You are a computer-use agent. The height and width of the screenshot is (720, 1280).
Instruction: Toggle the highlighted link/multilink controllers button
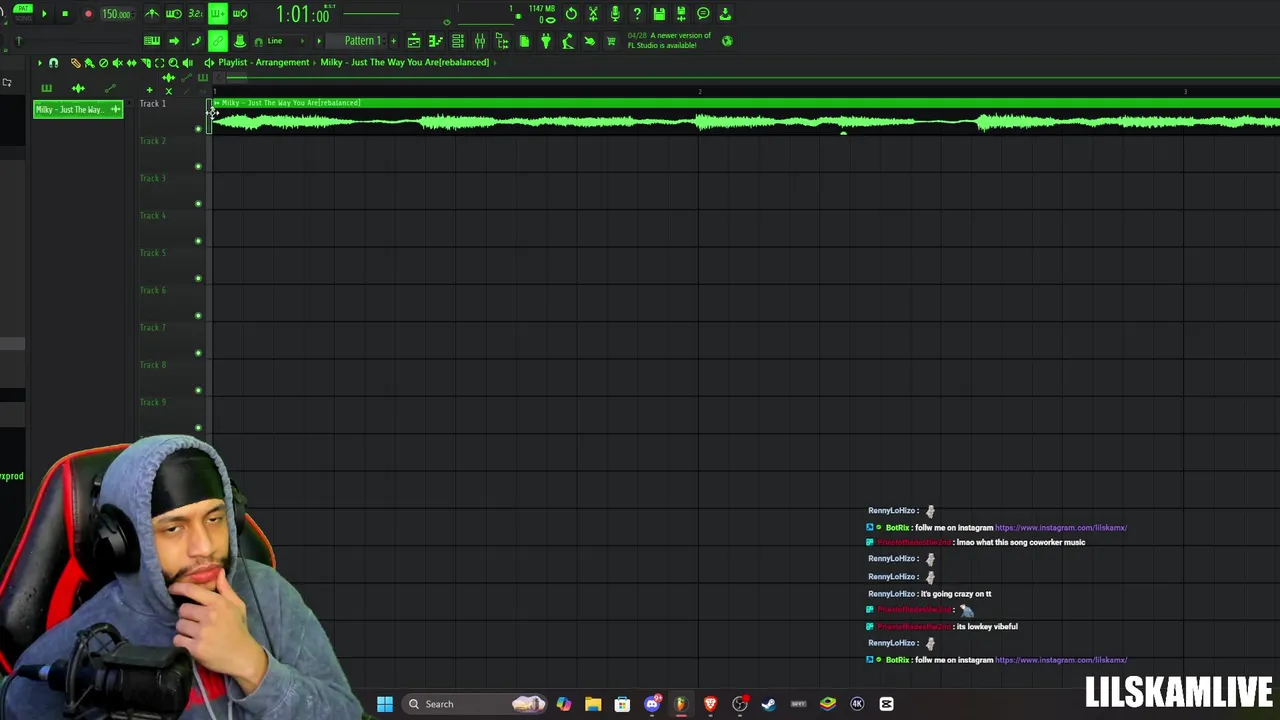[x=217, y=41]
